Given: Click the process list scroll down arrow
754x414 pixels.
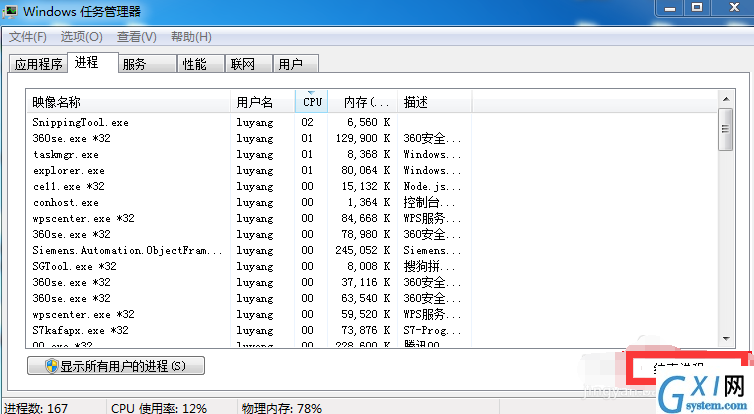Looking at the screenshot, I should click(726, 339).
